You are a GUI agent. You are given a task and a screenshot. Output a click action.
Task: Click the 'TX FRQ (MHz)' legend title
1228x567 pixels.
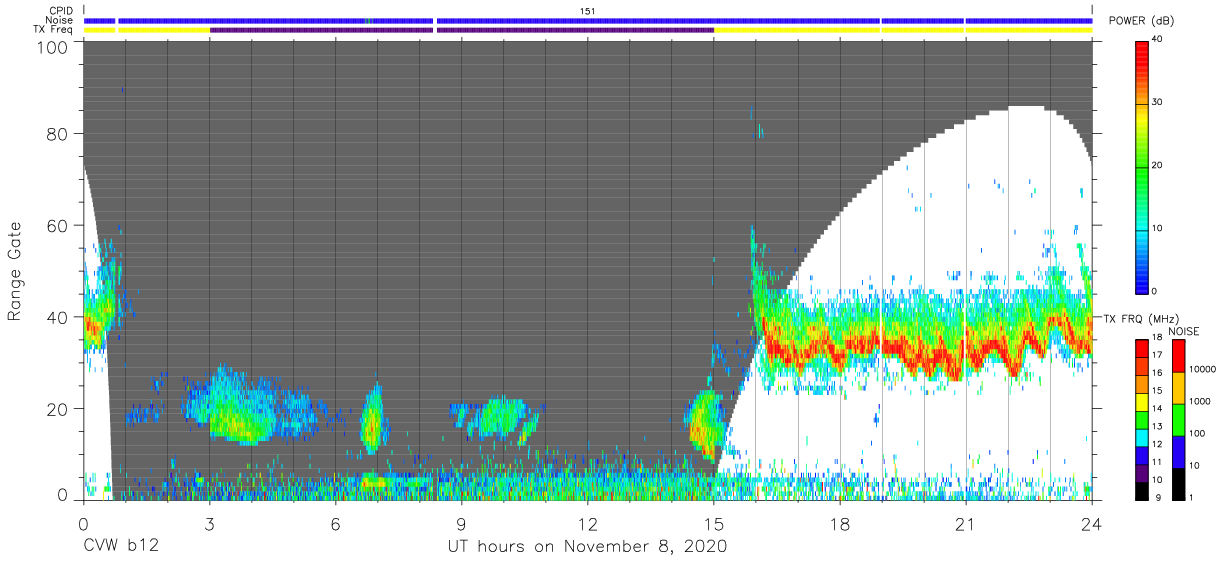[x=1141, y=318]
